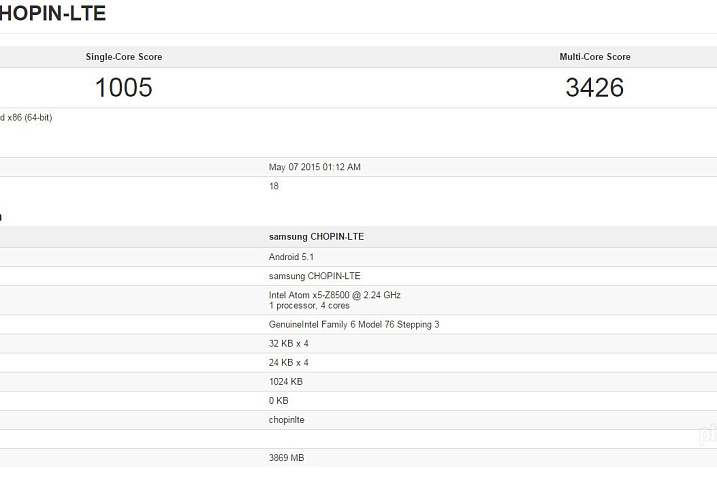This screenshot has width=717, height=478.
Task: Click the 0 KB cache value
Action: [x=278, y=401]
